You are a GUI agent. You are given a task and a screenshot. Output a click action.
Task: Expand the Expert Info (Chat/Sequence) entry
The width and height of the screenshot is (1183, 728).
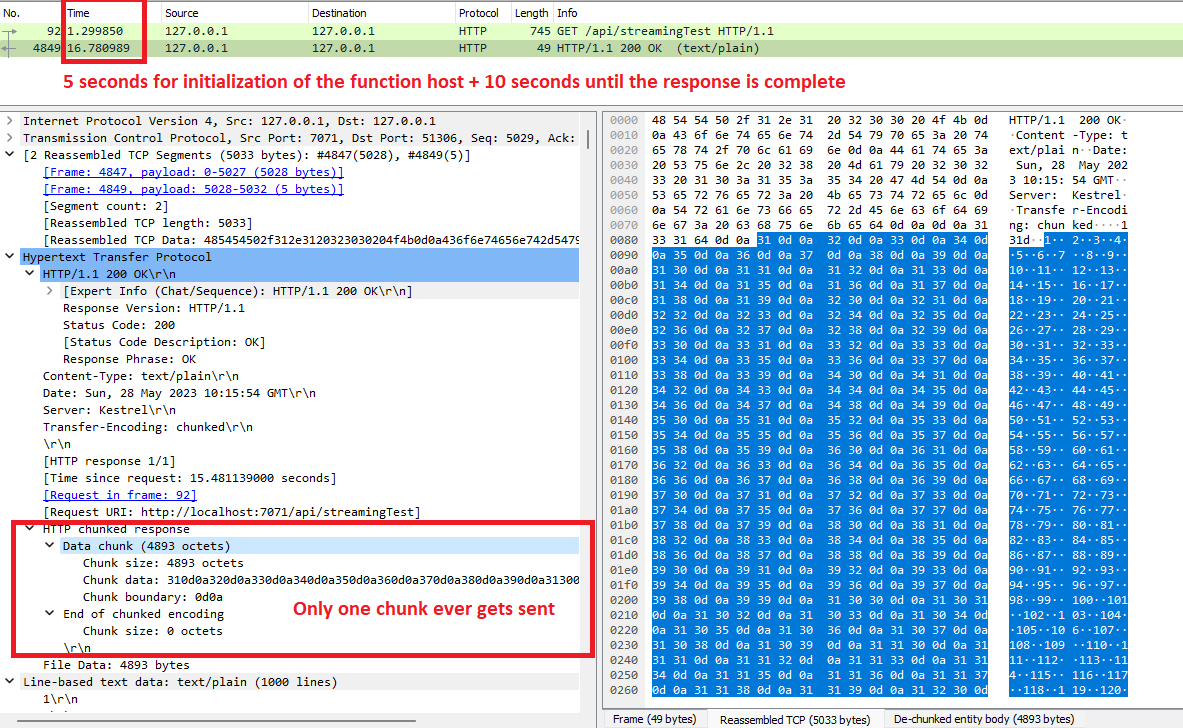coord(50,291)
